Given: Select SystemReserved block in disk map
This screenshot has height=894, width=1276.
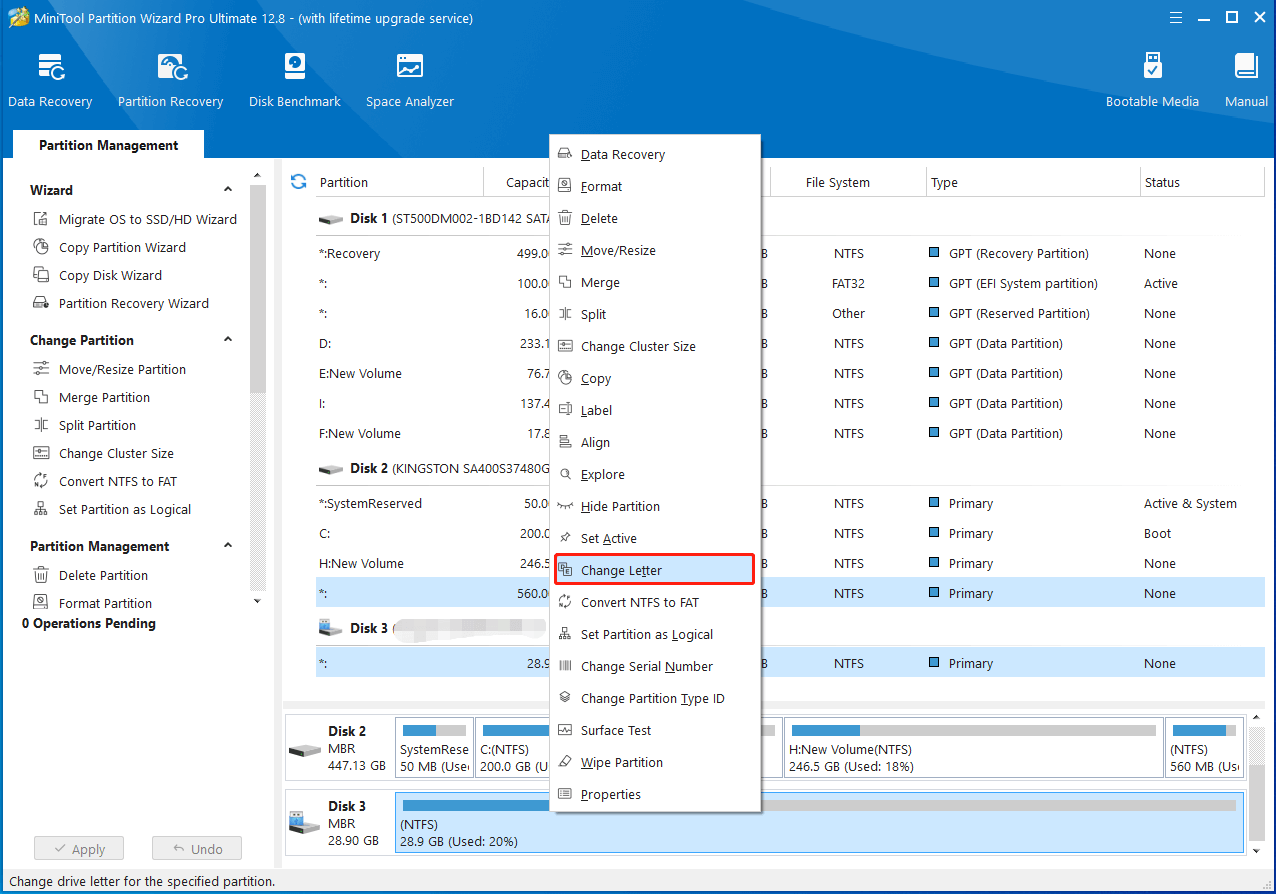Looking at the screenshot, I should point(434,747).
